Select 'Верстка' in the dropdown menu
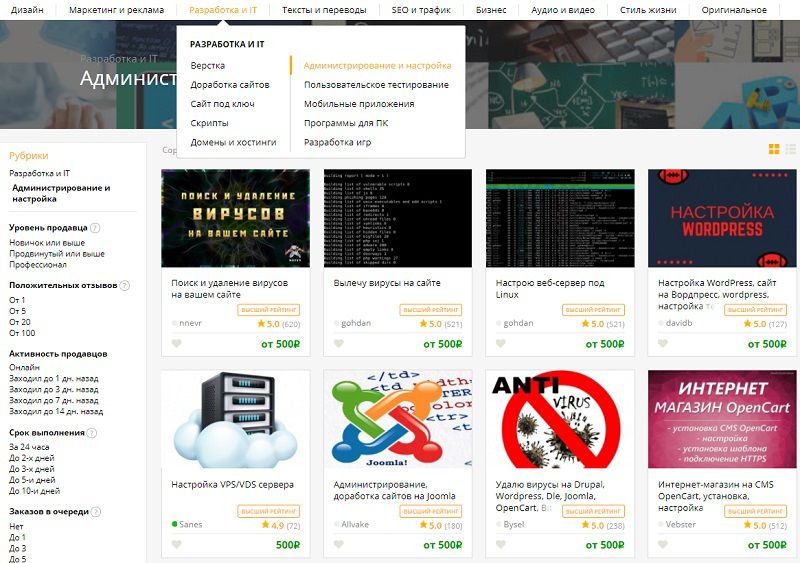 [x=208, y=66]
